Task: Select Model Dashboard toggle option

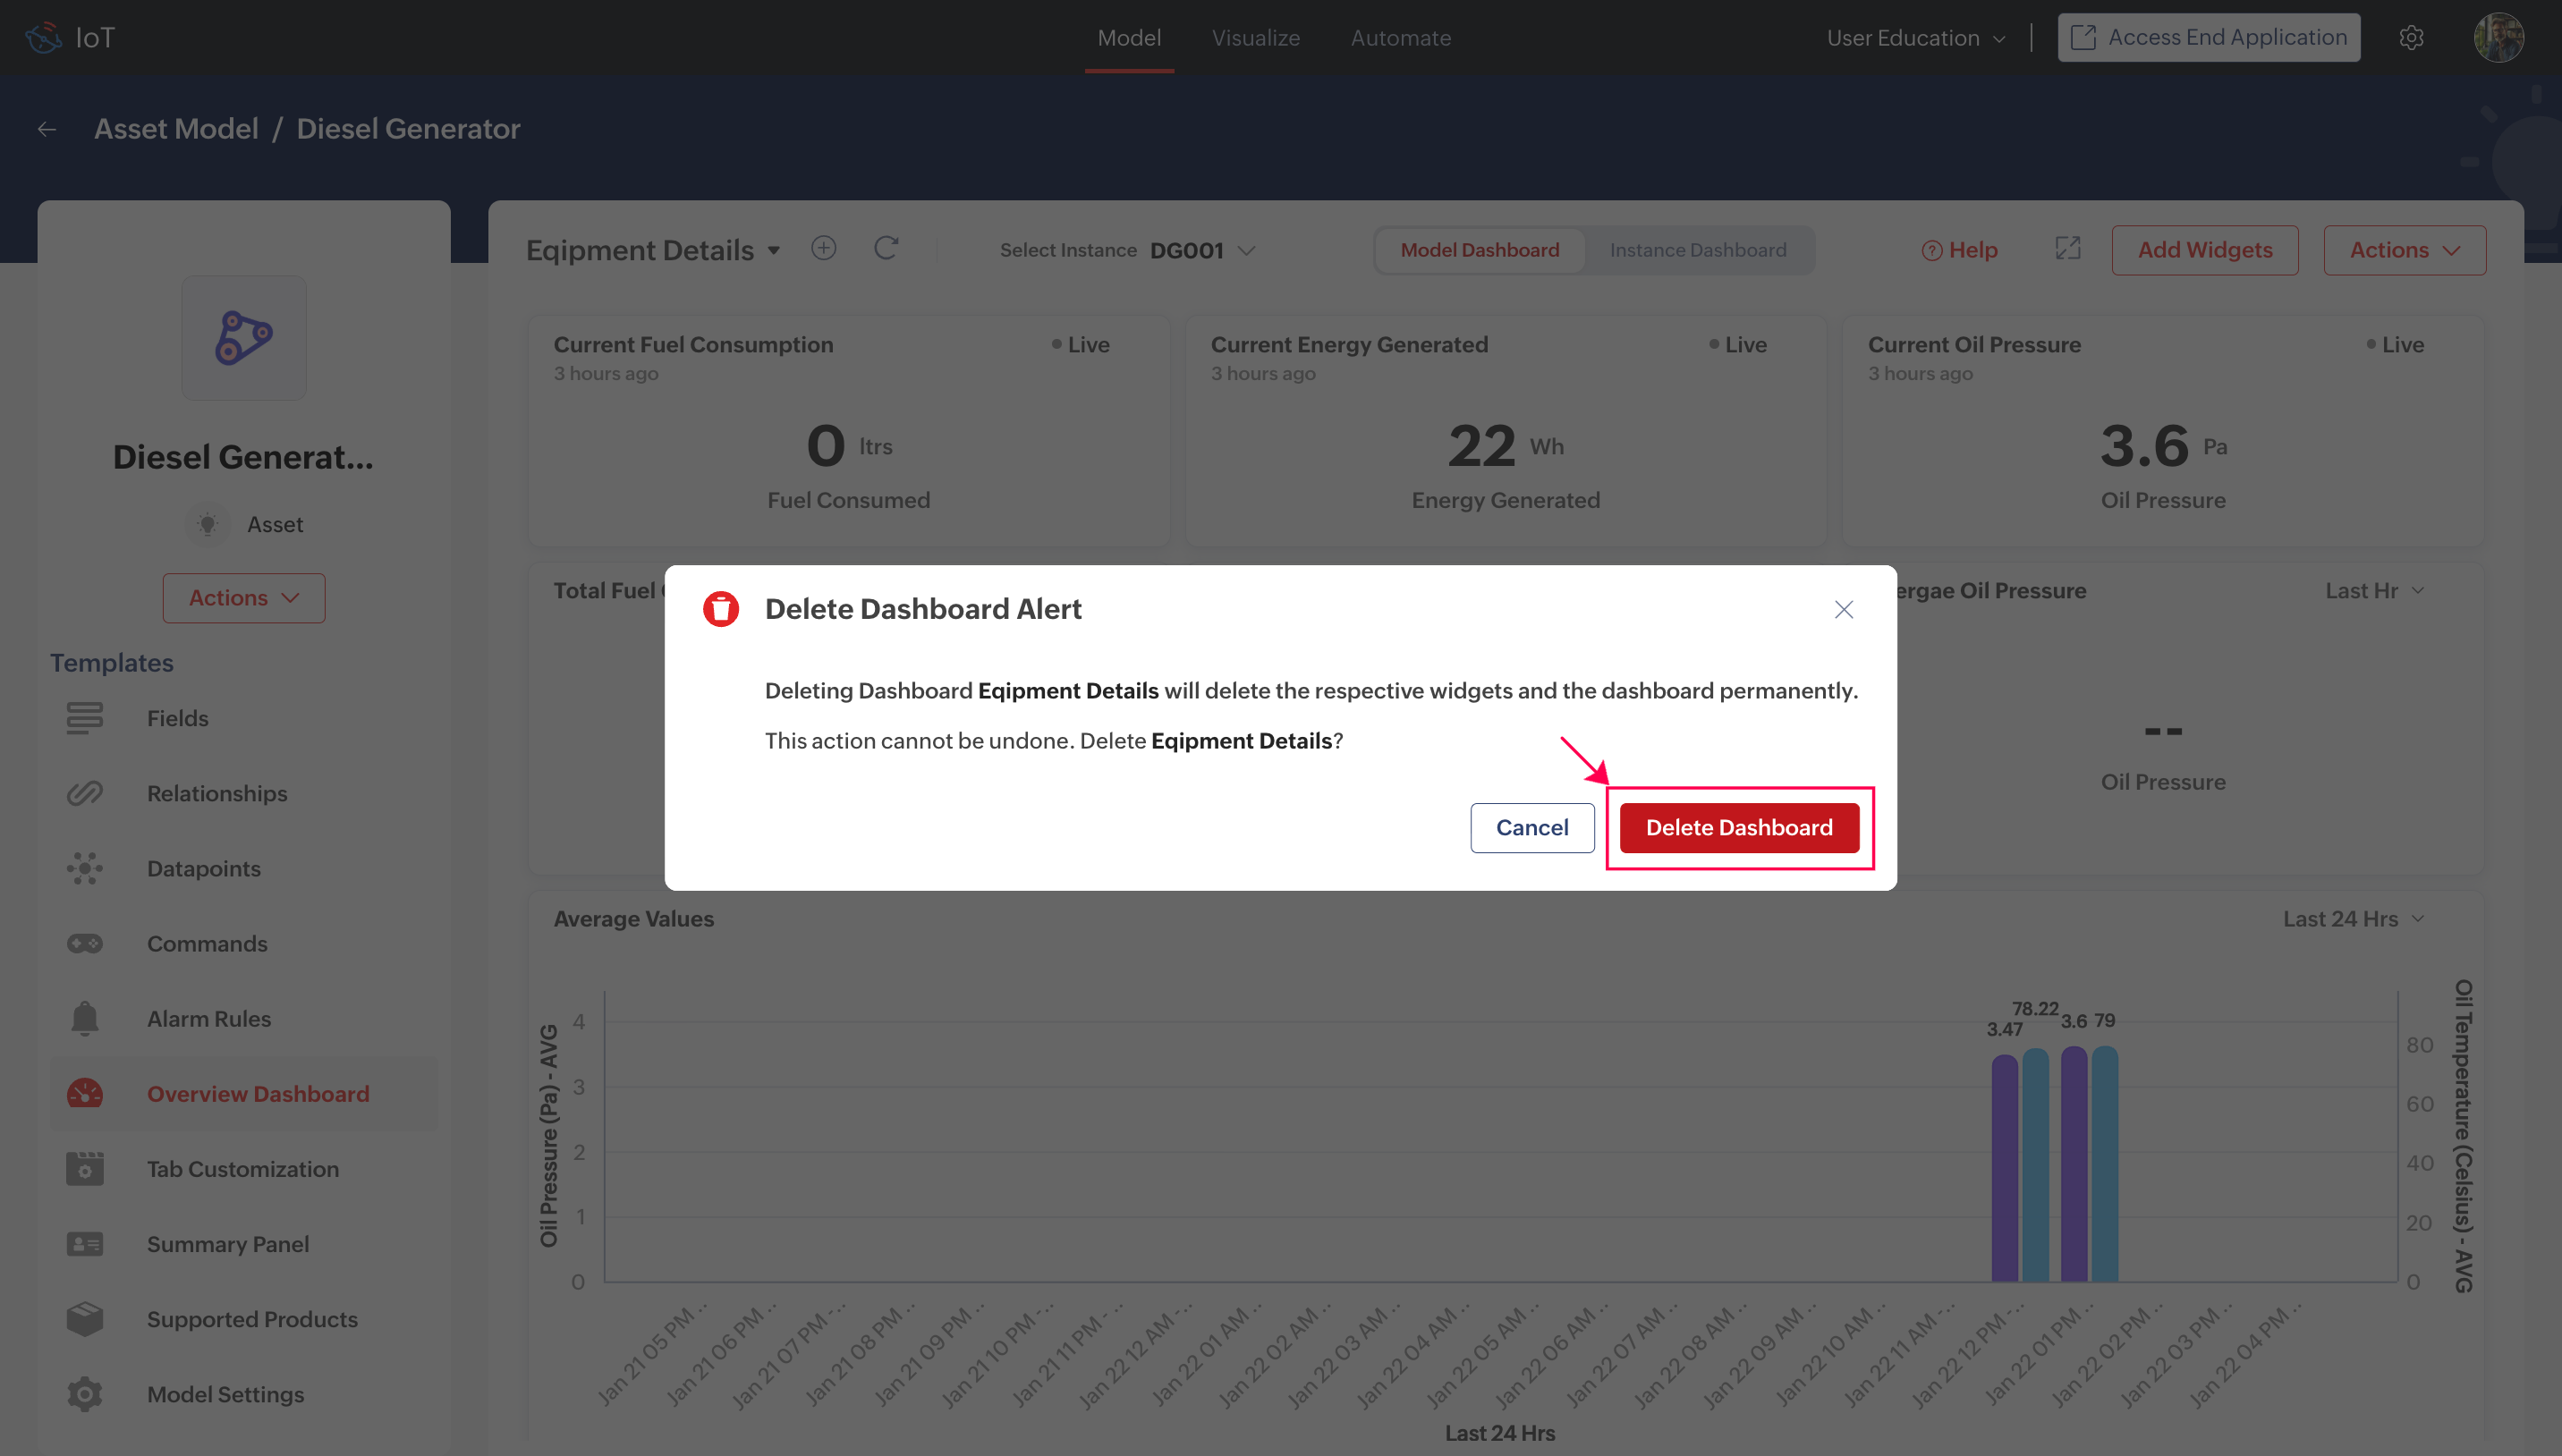Action: tap(1479, 250)
